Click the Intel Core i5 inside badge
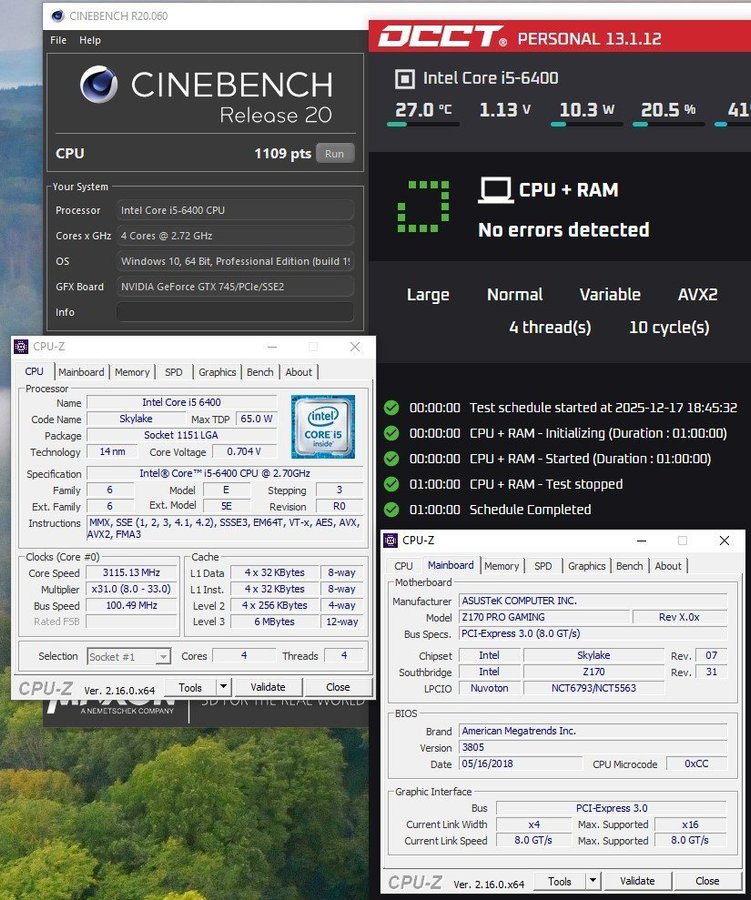This screenshot has width=751, height=900. click(323, 427)
